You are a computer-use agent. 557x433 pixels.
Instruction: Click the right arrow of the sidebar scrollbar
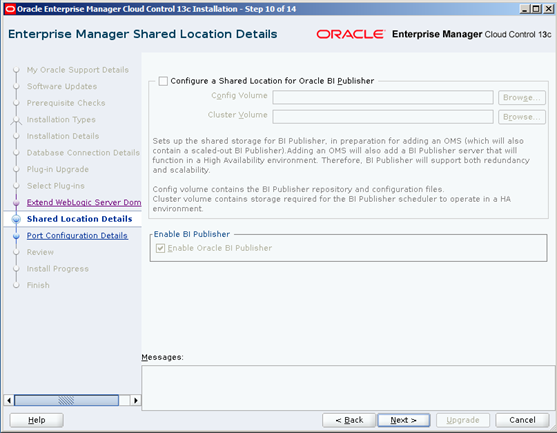(135, 400)
